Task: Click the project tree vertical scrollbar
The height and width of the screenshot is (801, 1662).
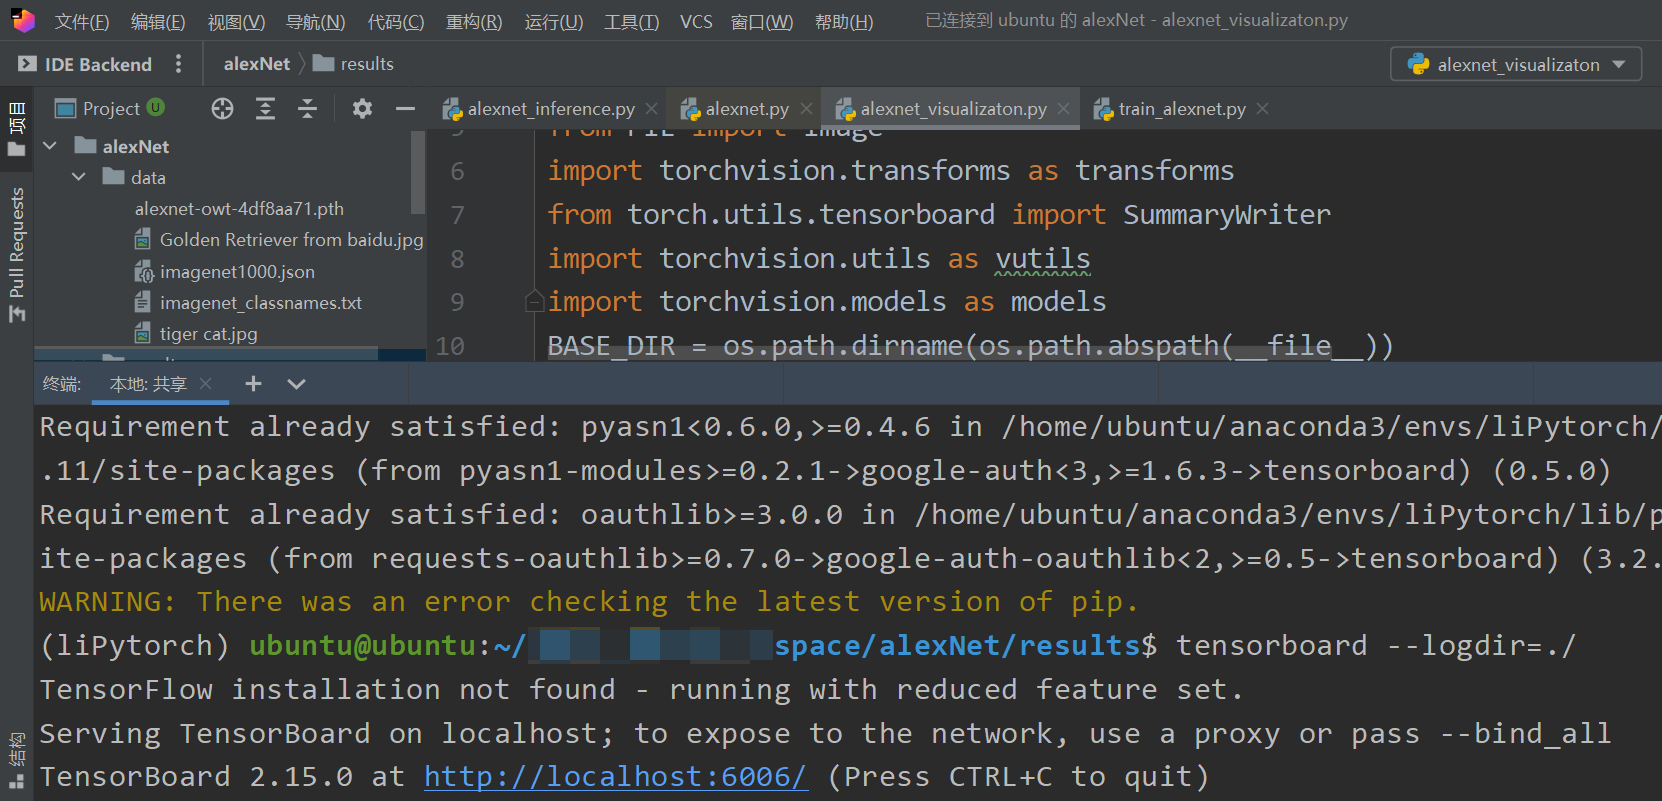Action: 418,171
